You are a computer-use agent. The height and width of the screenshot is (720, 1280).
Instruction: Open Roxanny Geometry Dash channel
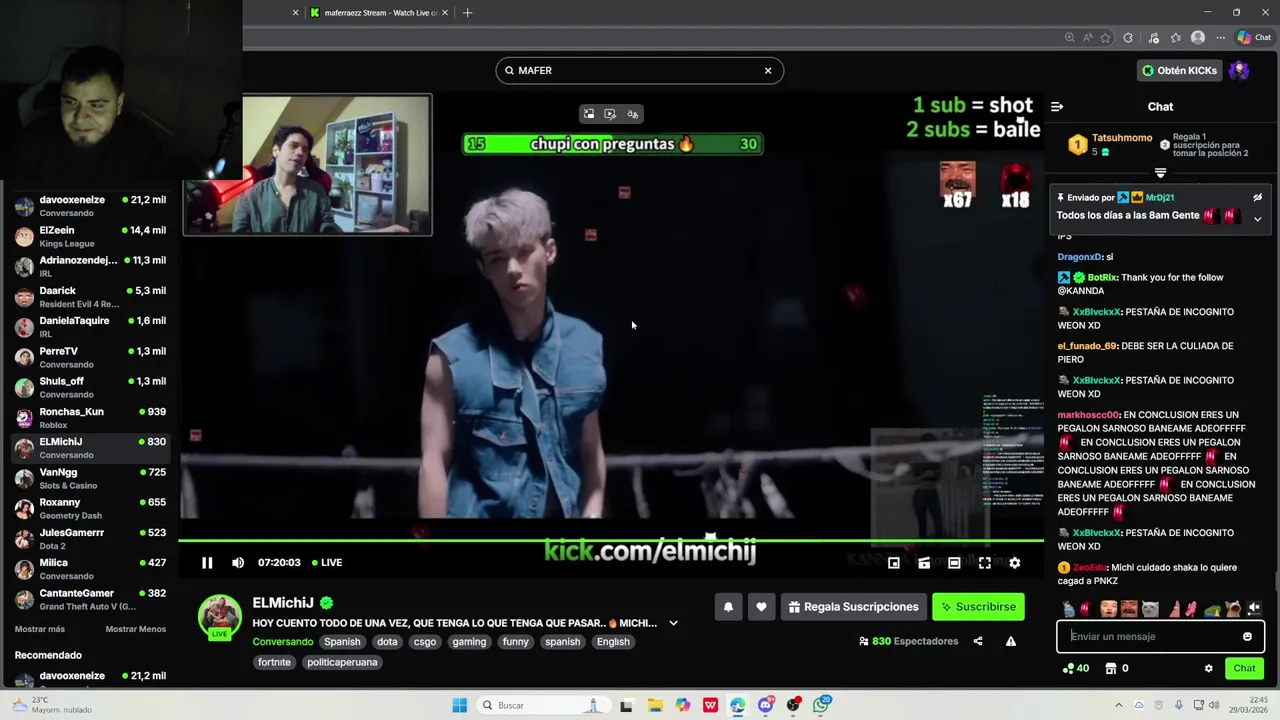pos(90,508)
